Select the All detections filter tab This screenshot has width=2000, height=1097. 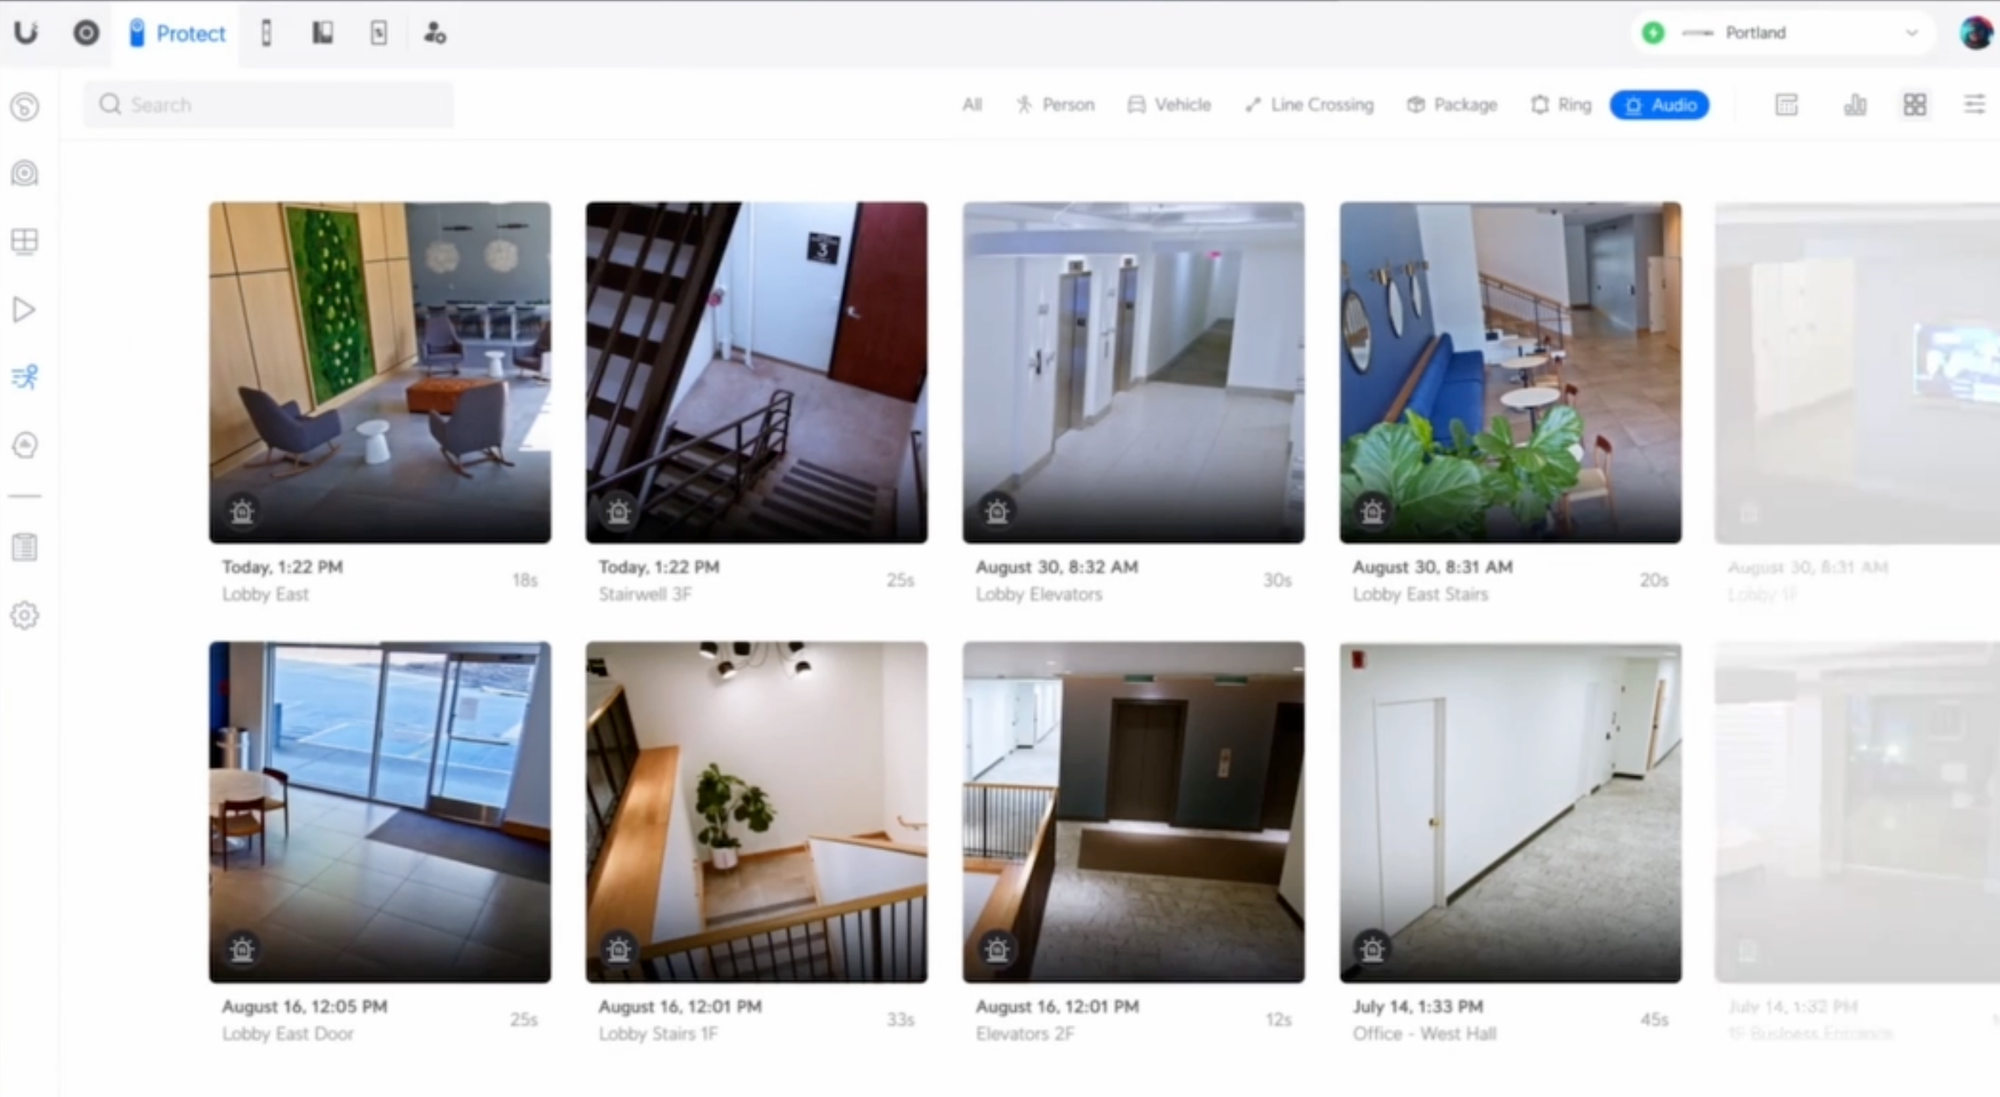[972, 105]
